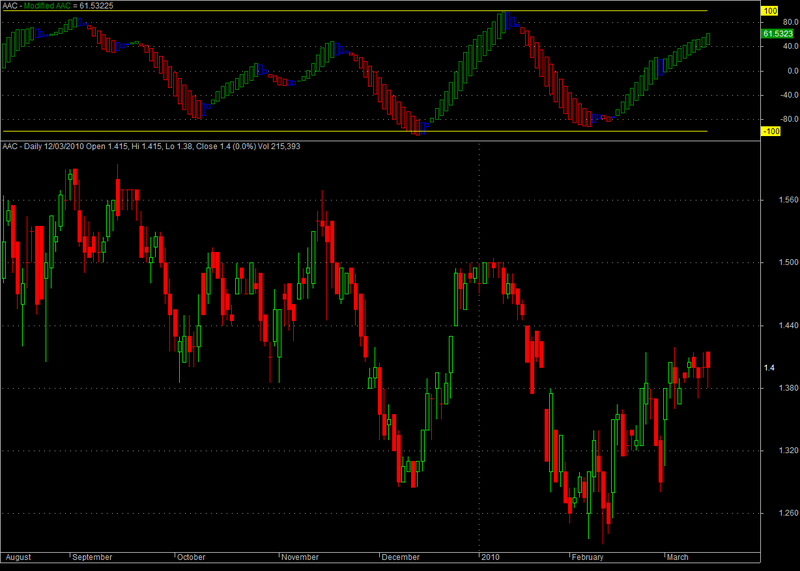
Task: Click the yellow 100 level label
Action: point(770,11)
